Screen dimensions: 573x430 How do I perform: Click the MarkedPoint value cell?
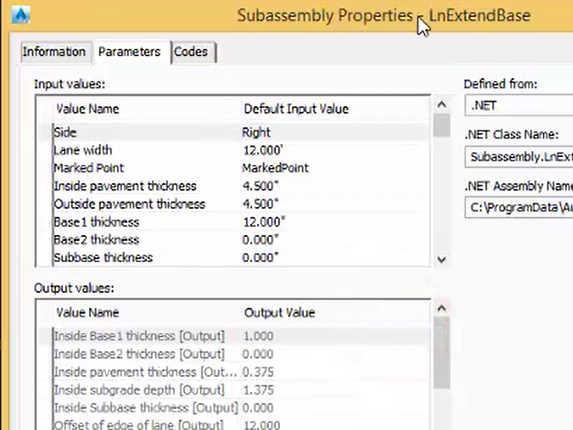(x=275, y=168)
